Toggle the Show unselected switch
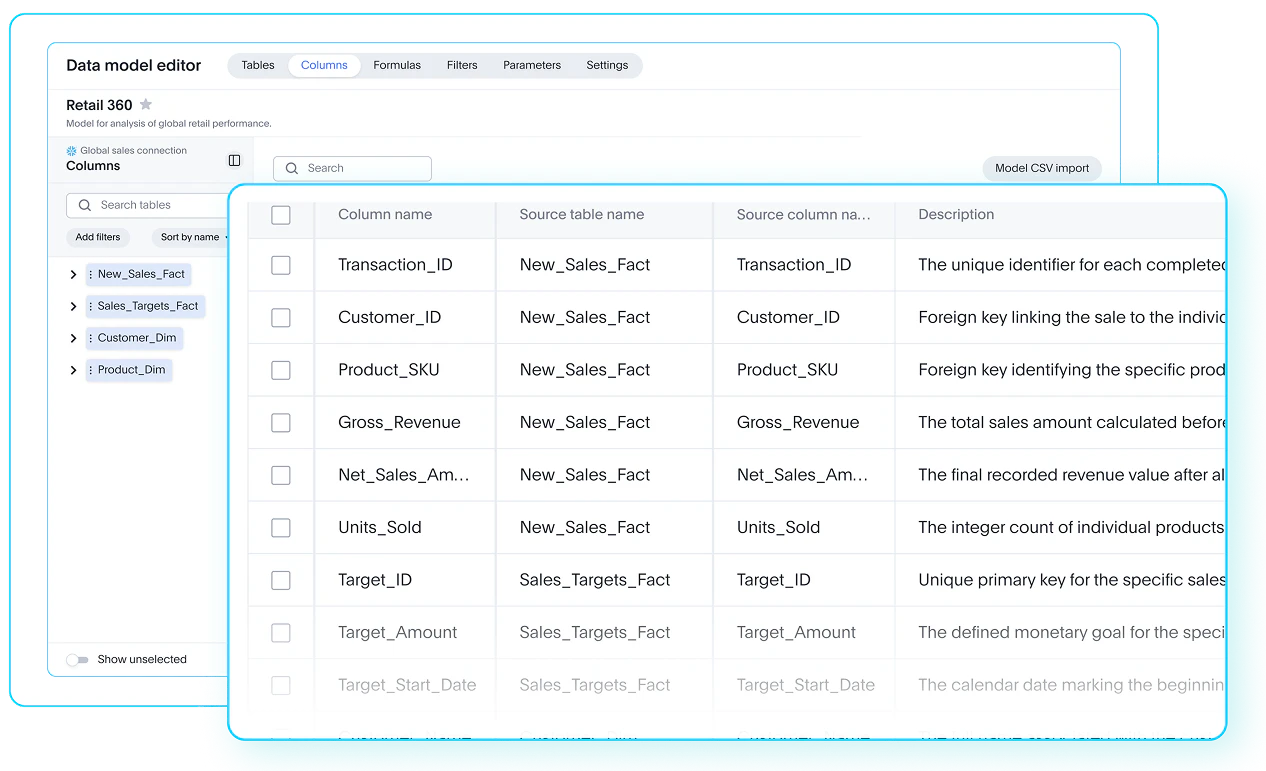Image resolution: width=1266 pixels, height=771 pixels. 77,660
